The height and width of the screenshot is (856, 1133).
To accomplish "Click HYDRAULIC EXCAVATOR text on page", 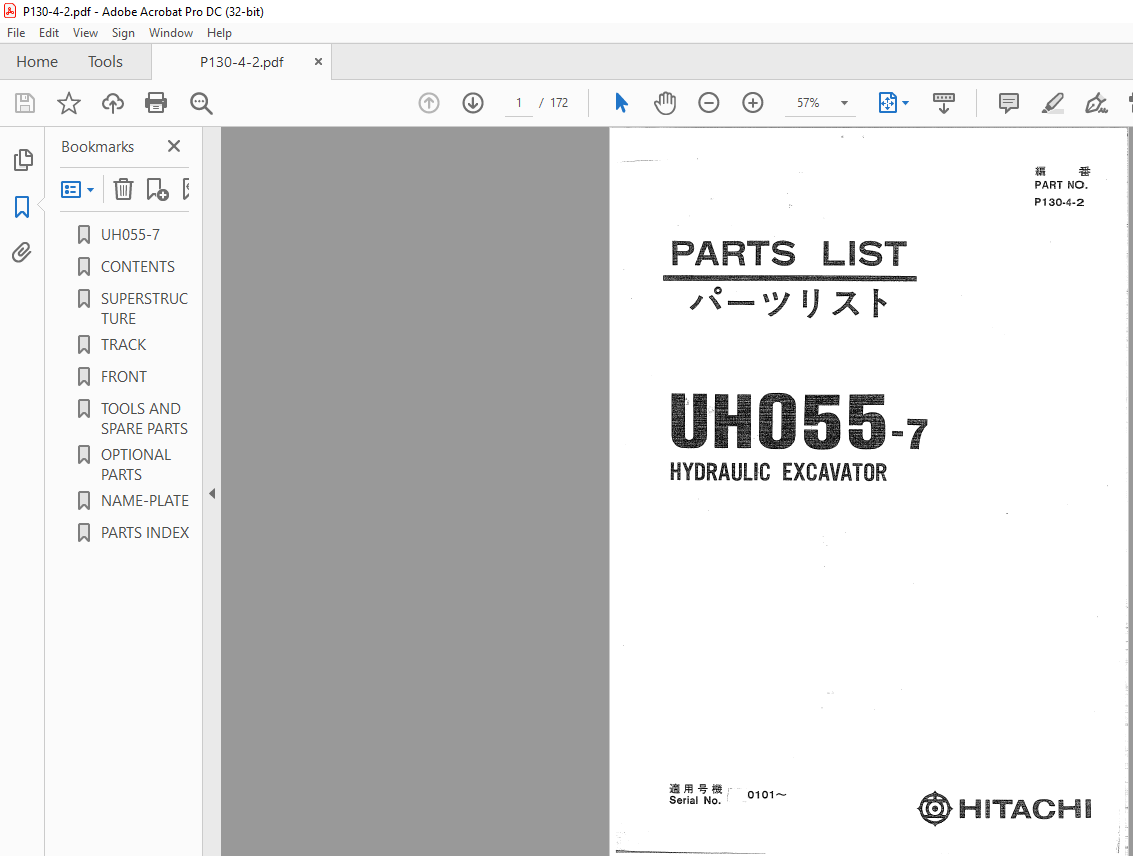I will pyautogui.click(x=778, y=472).
